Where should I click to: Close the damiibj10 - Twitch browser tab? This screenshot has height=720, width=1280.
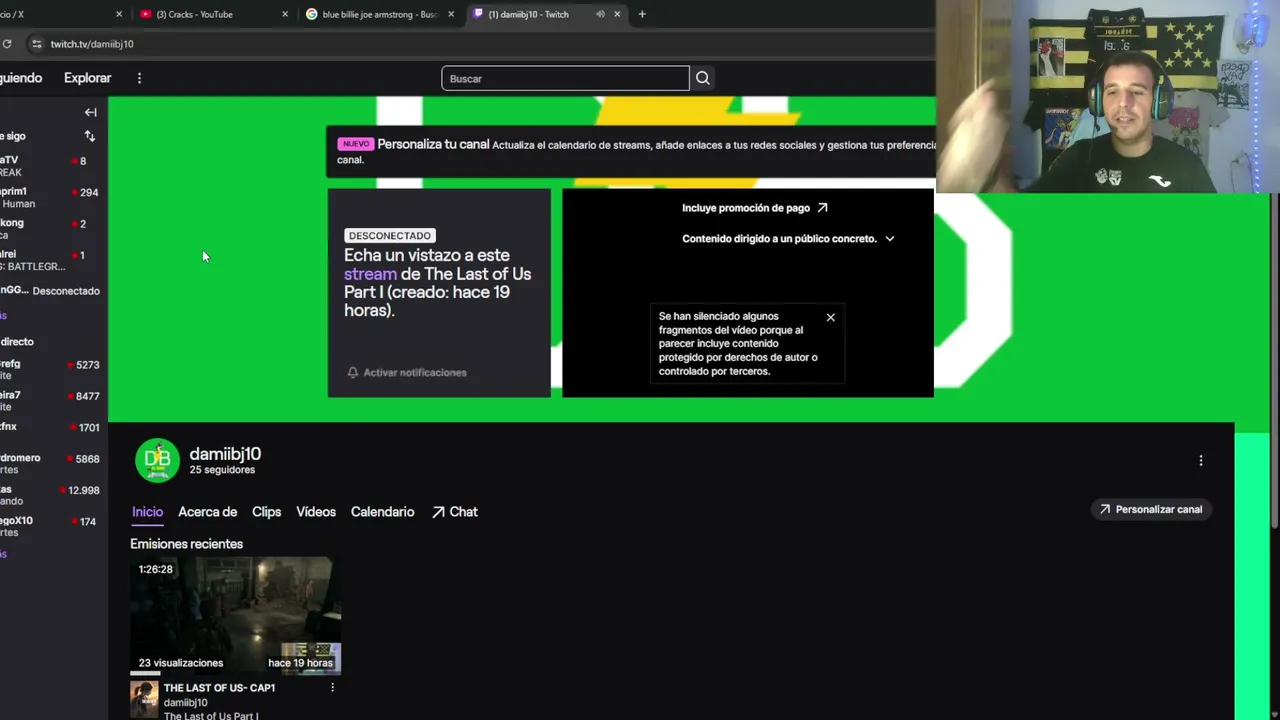click(x=617, y=14)
